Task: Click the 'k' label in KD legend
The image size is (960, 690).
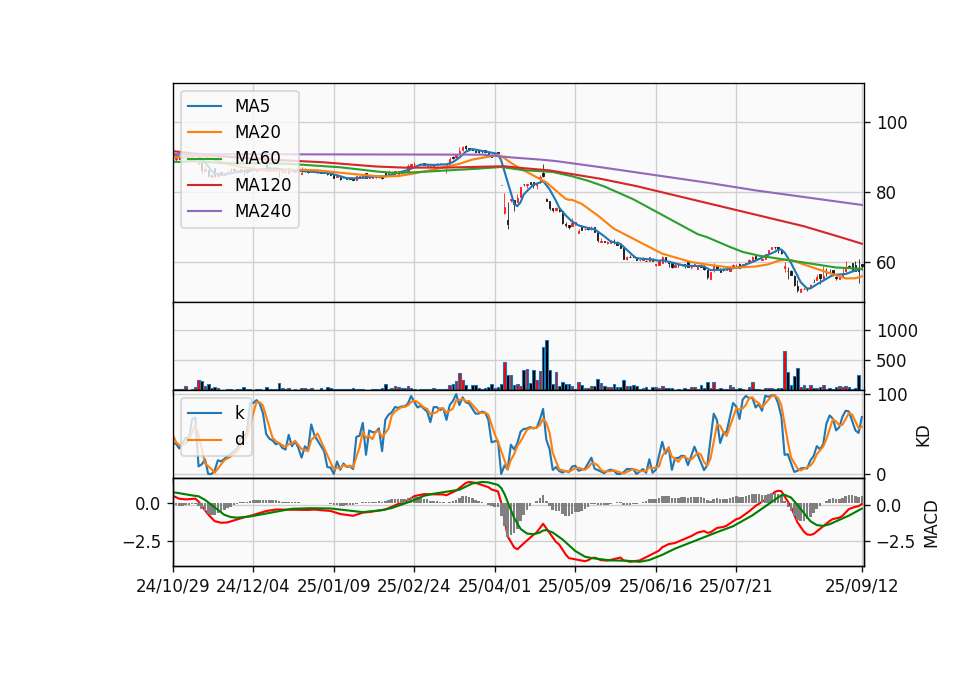Action: click(239, 413)
